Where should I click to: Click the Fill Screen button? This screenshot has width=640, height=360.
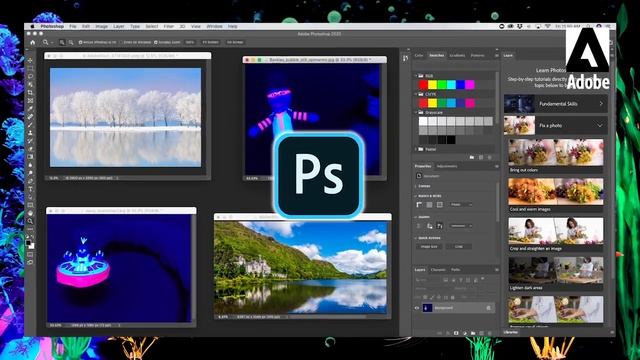pyautogui.click(x=235, y=42)
